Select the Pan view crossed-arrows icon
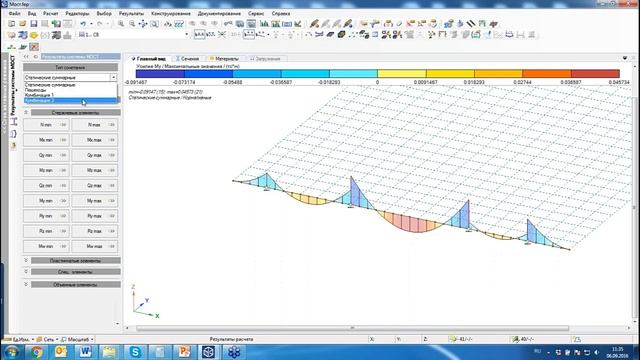Viewport: 640px width, 360px height. pos(143,24)
